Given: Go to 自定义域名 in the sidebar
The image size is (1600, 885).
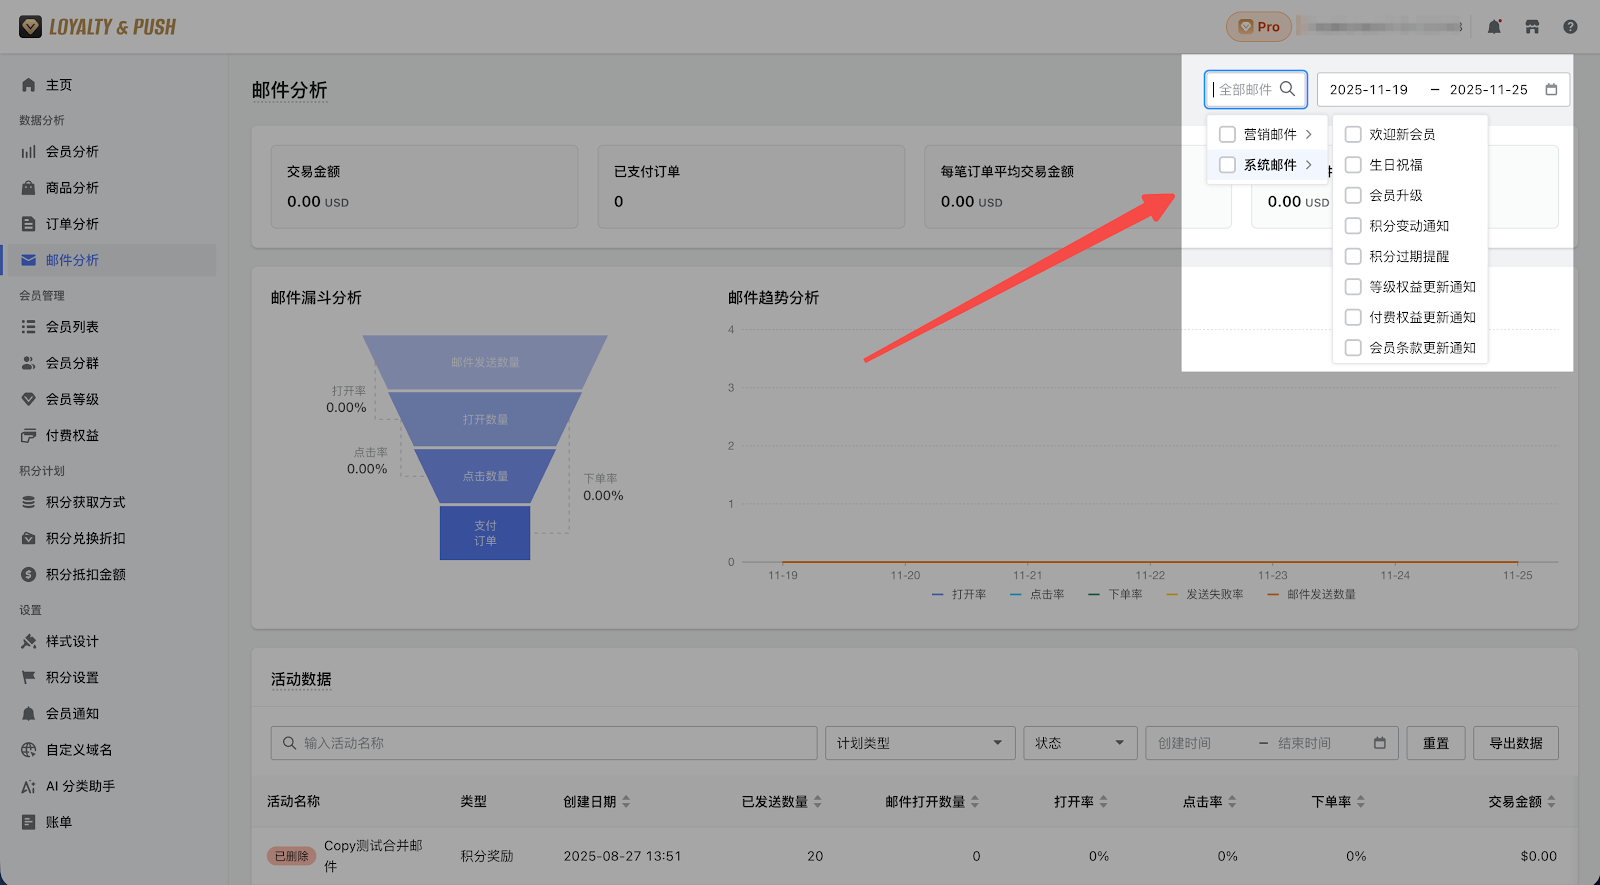Looking at the screenshot, I should 79,750.
